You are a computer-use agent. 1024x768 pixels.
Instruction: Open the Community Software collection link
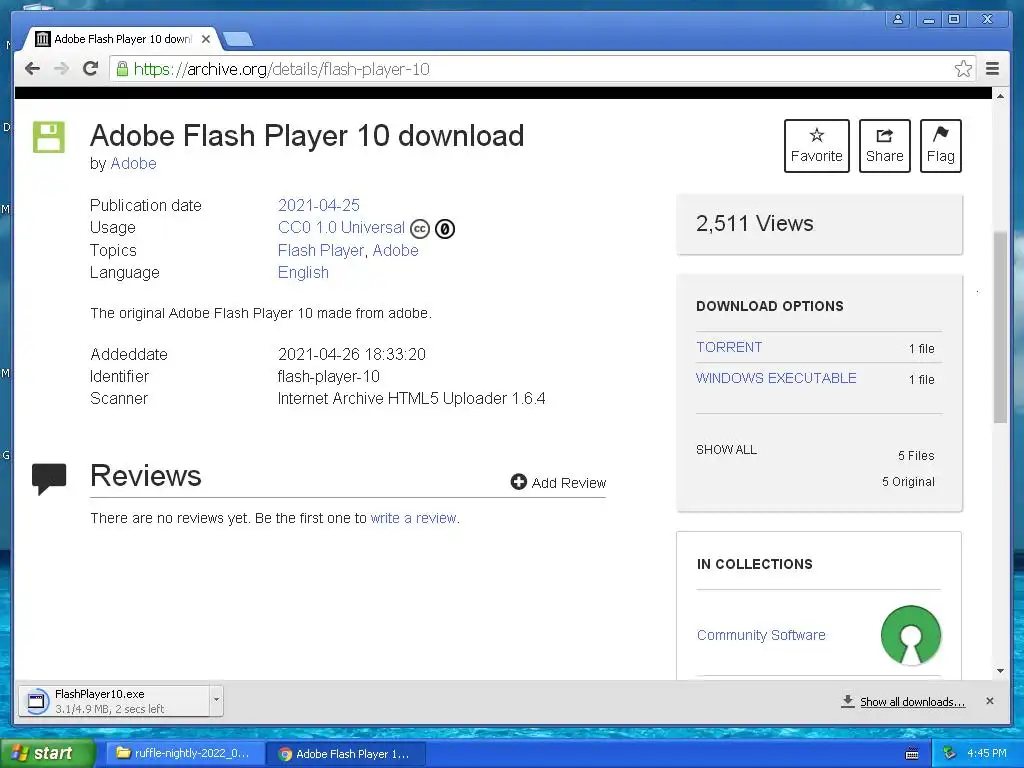[761, 635]
